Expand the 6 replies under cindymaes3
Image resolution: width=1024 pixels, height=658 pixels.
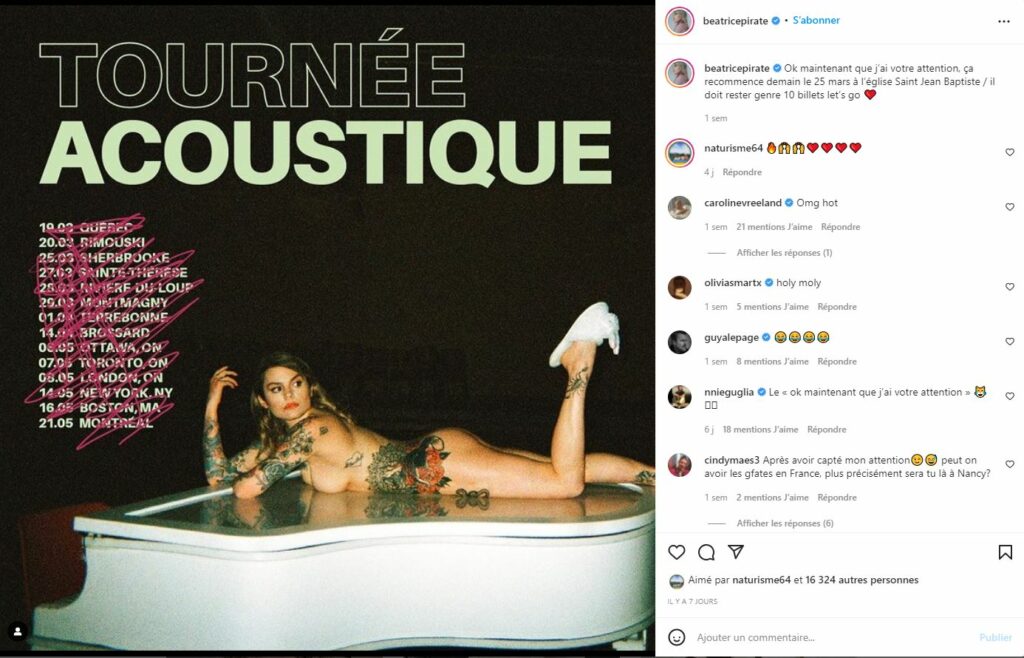coord(785,523)
